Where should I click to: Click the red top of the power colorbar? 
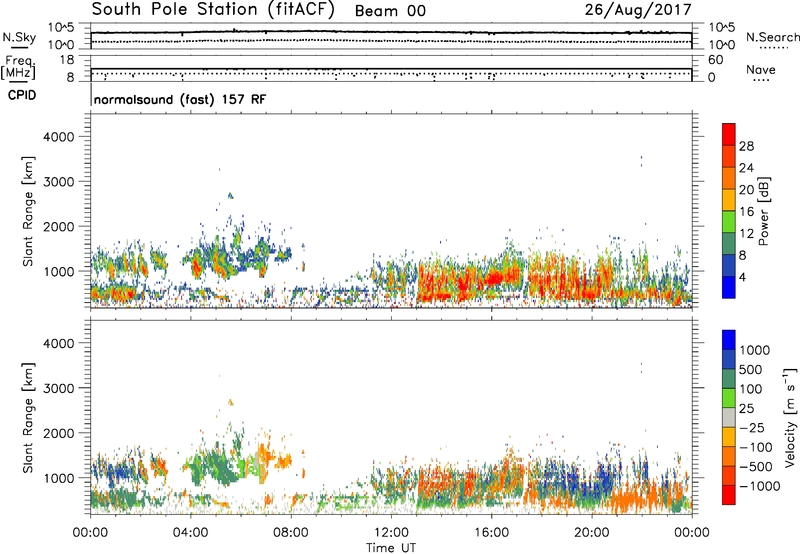(x=729, y=134)
